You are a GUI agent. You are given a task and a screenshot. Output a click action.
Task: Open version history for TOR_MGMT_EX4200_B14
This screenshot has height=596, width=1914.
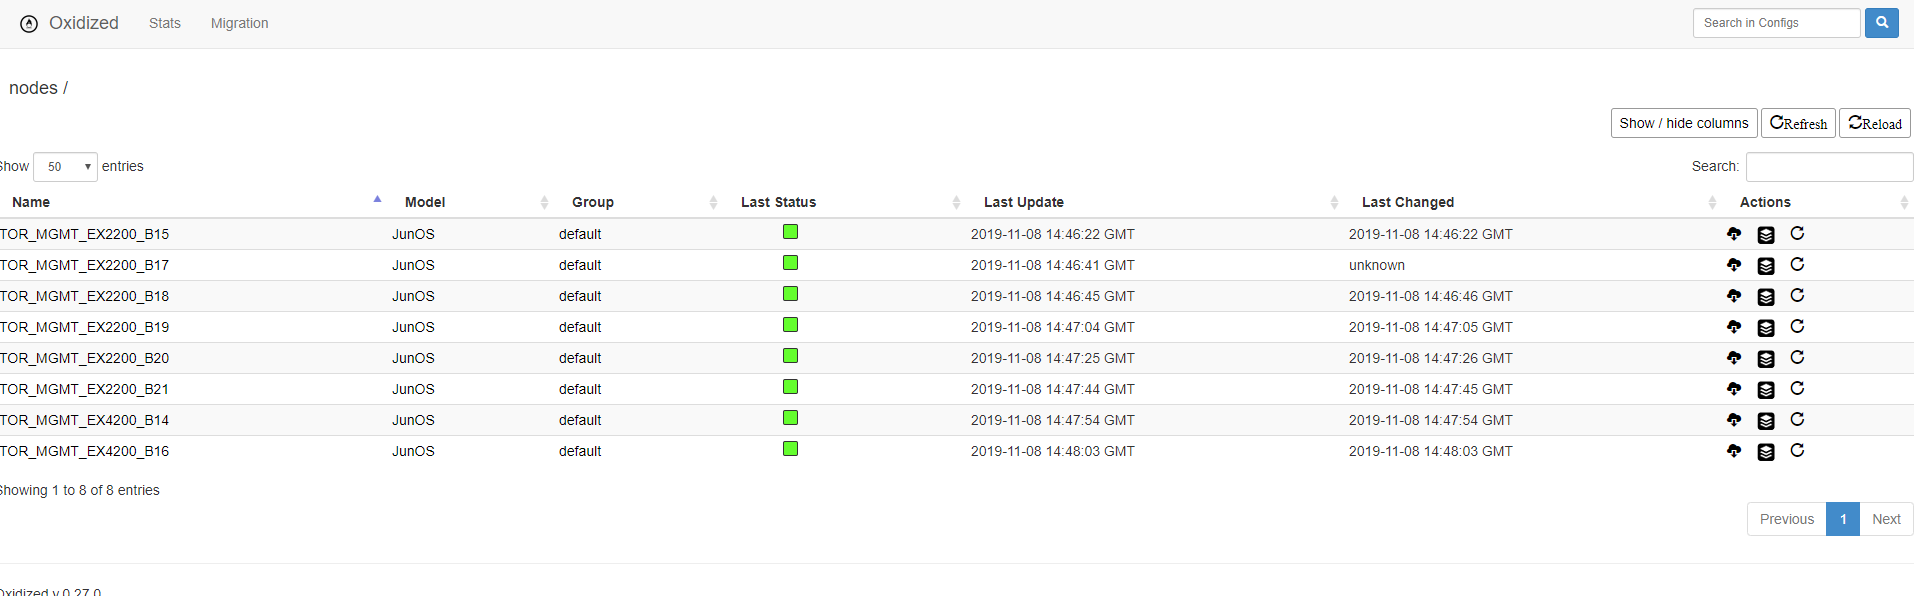point(1766,421)
